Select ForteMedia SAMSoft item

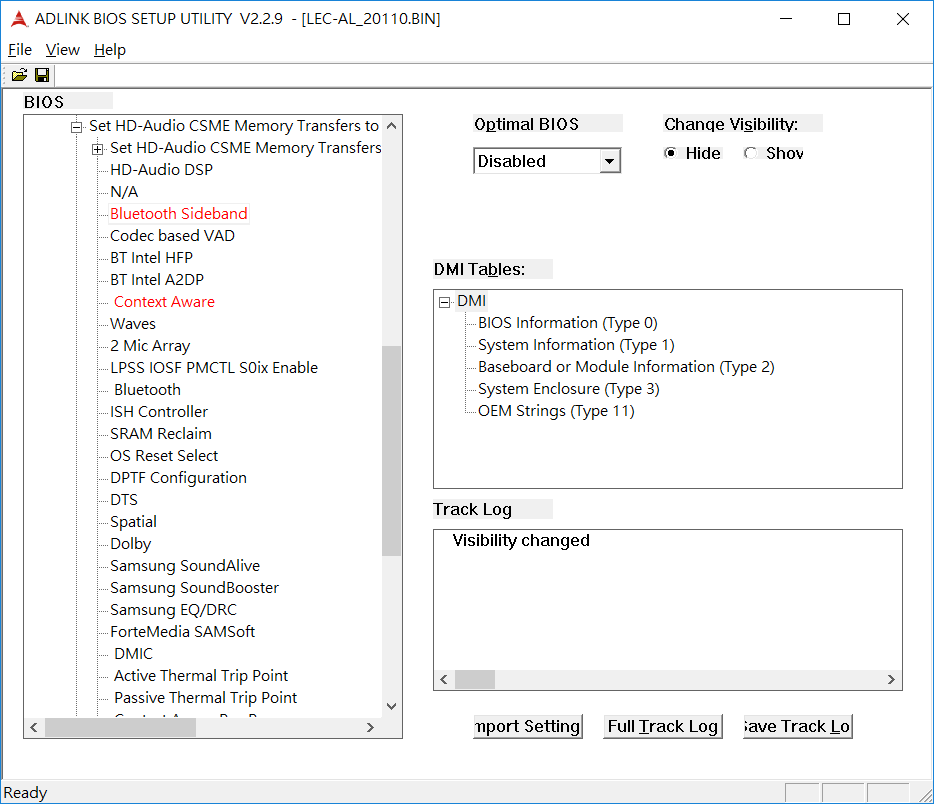click(x=182, y=632)
